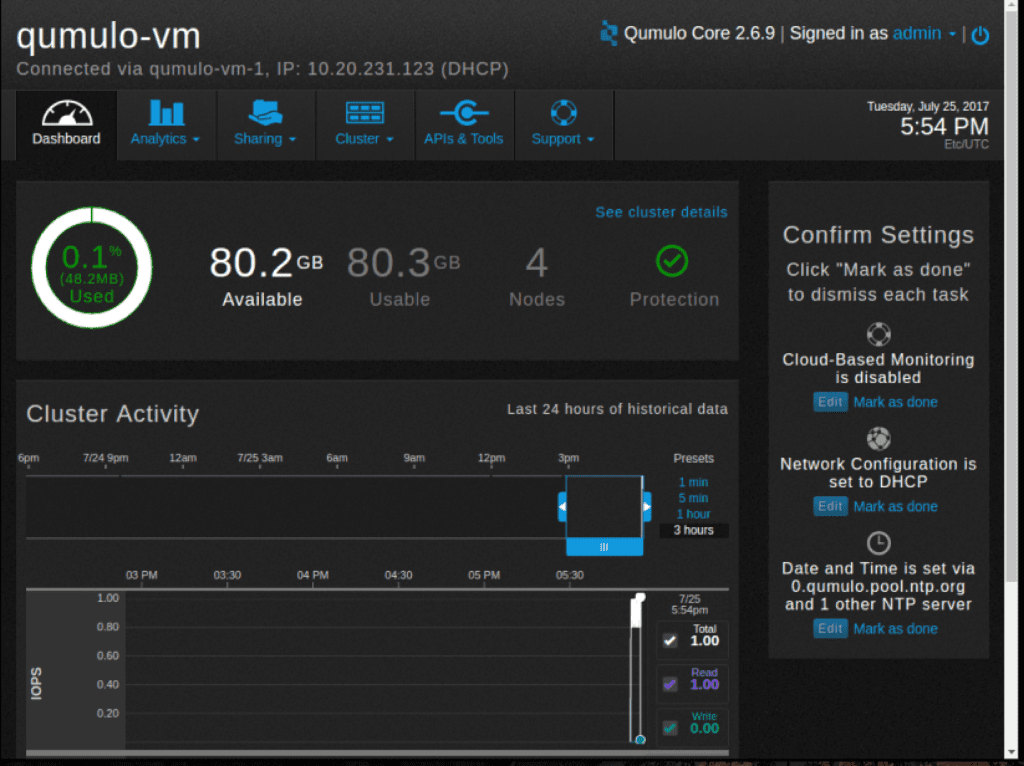
Task: Uncheck the Total IOPS checkbox
Action: coord(670,641)
